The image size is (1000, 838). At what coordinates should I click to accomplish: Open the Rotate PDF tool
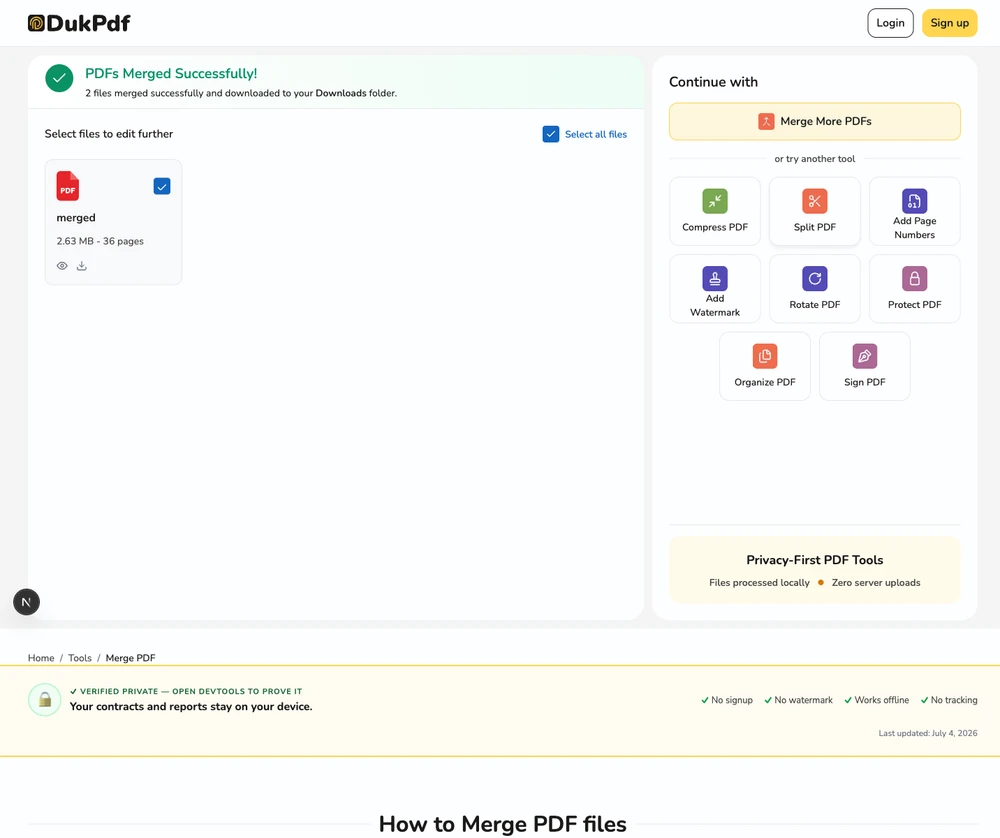pyautogui.click(x=814, y=289)
